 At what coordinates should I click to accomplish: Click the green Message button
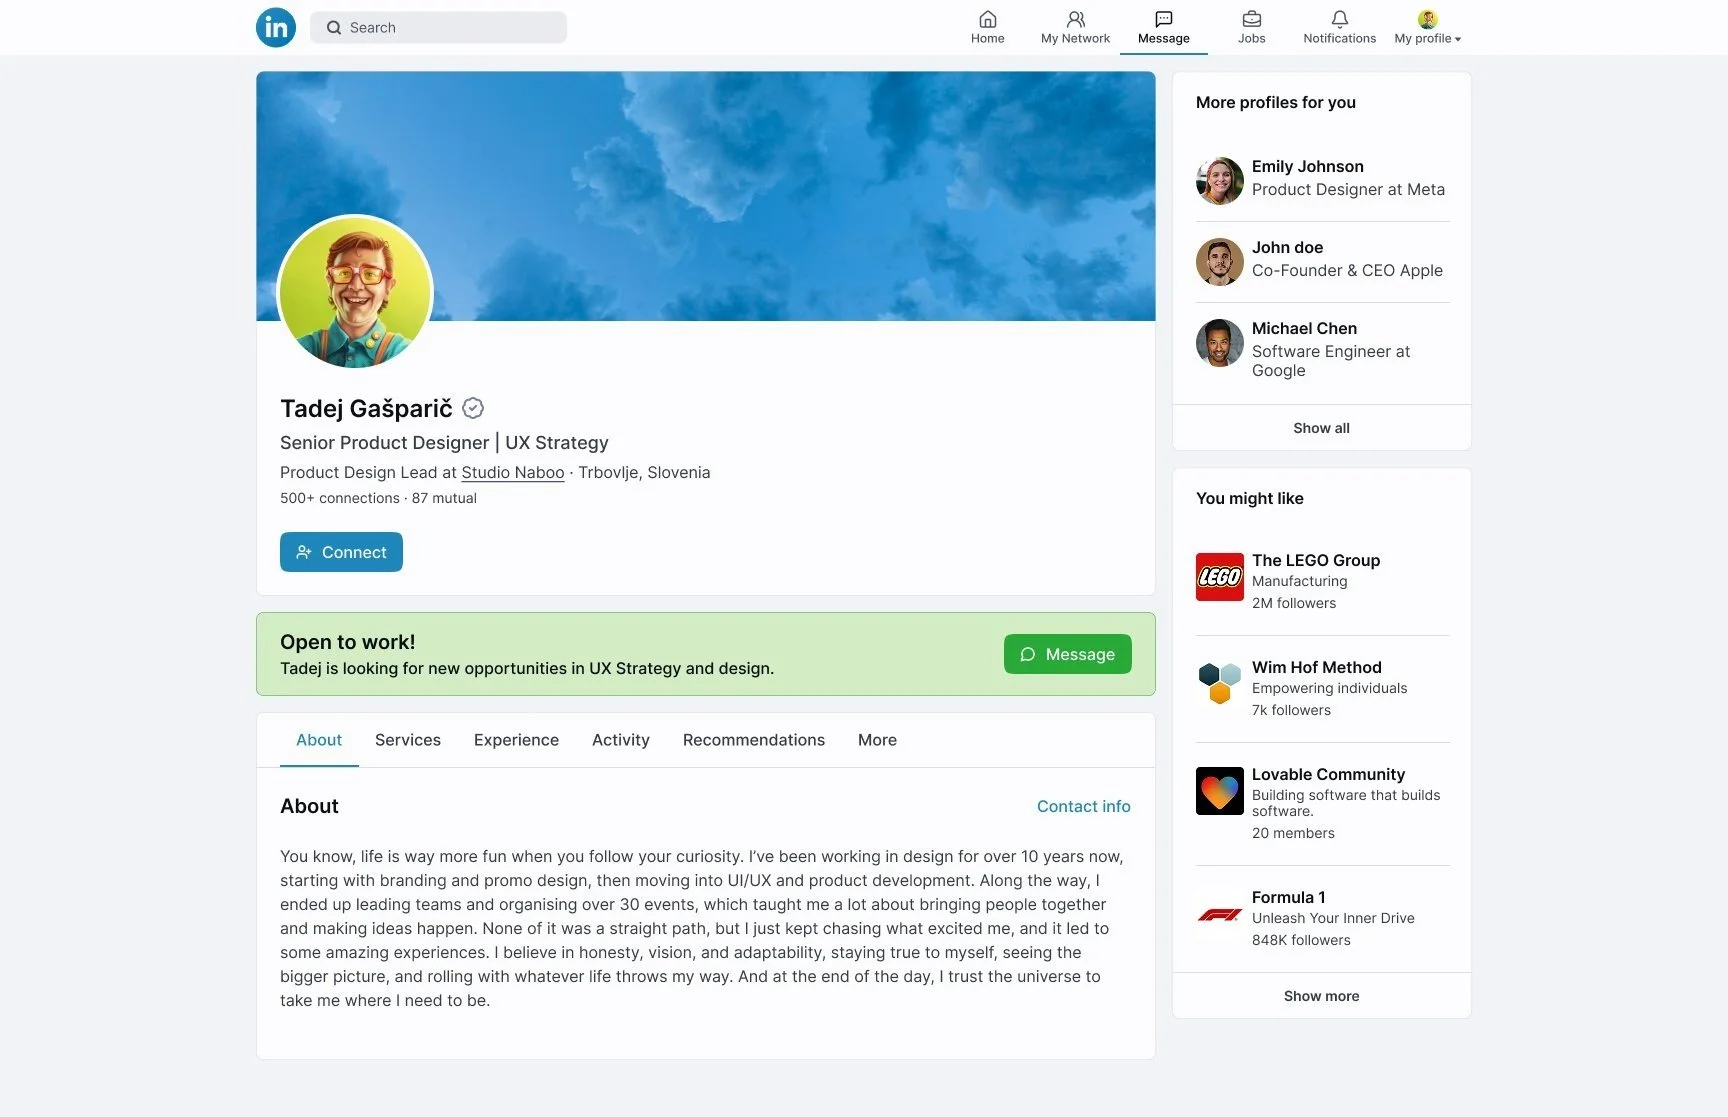coord(1067,654)
